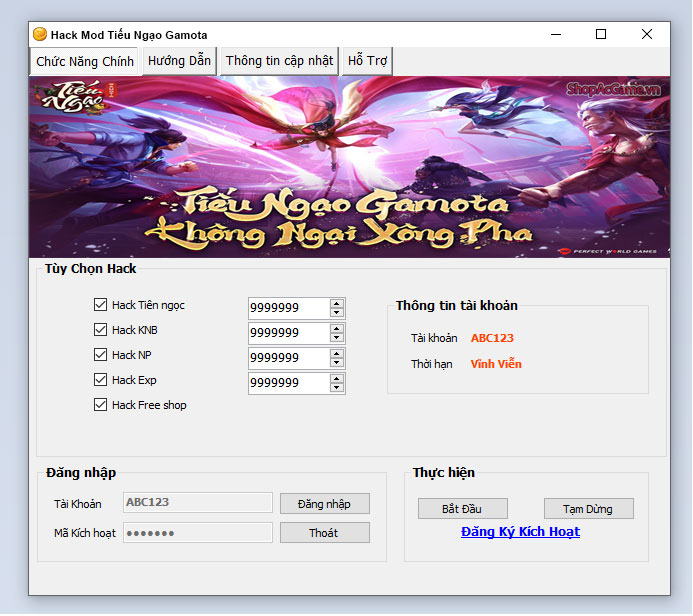Click the account name ABC123 in red
Viewport: 693px width, 616px height.
tap(492, 338)
